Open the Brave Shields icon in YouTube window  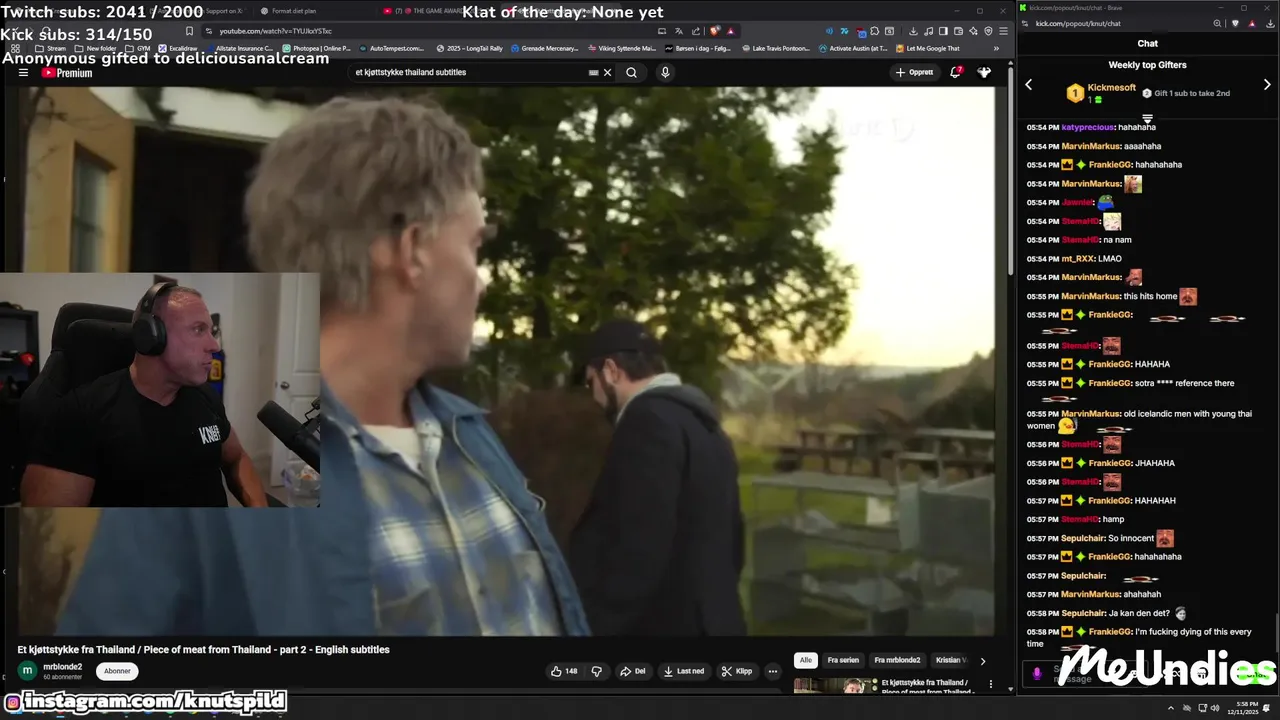(714, 31)
